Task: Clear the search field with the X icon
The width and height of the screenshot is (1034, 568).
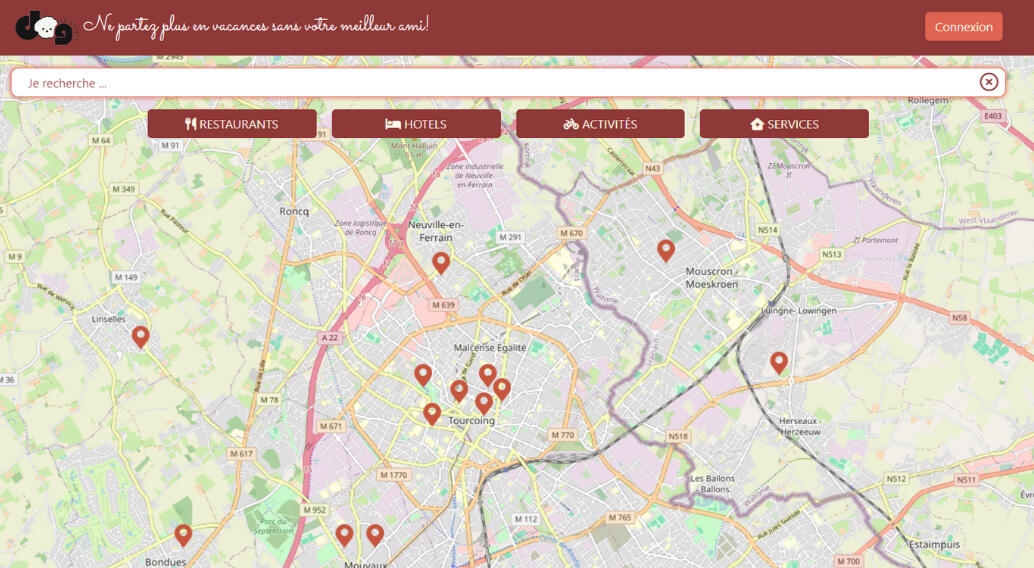Action: tap(988, 82)
